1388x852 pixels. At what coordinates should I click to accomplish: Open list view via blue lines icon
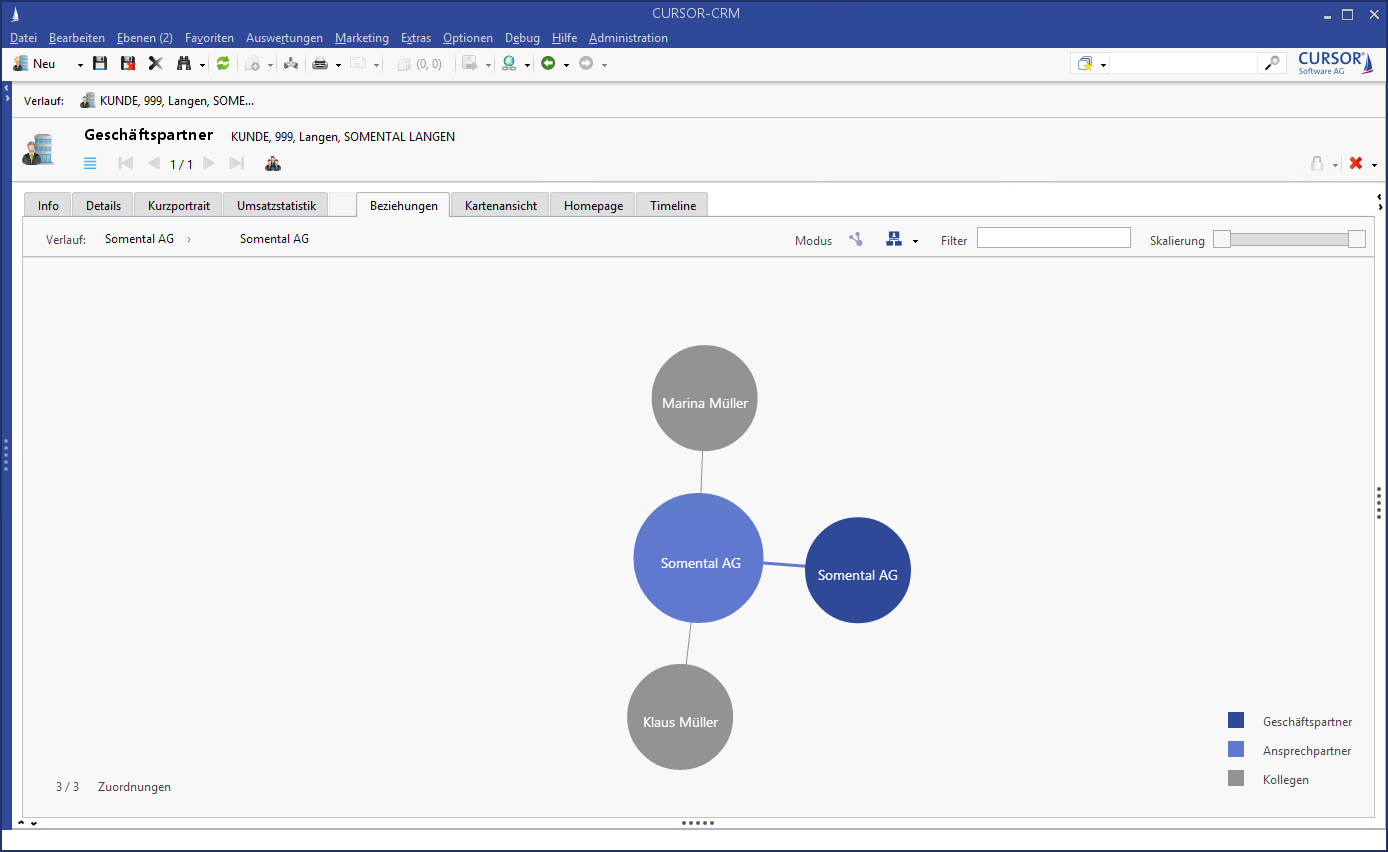pyautogui.click(x=90, y=163)
